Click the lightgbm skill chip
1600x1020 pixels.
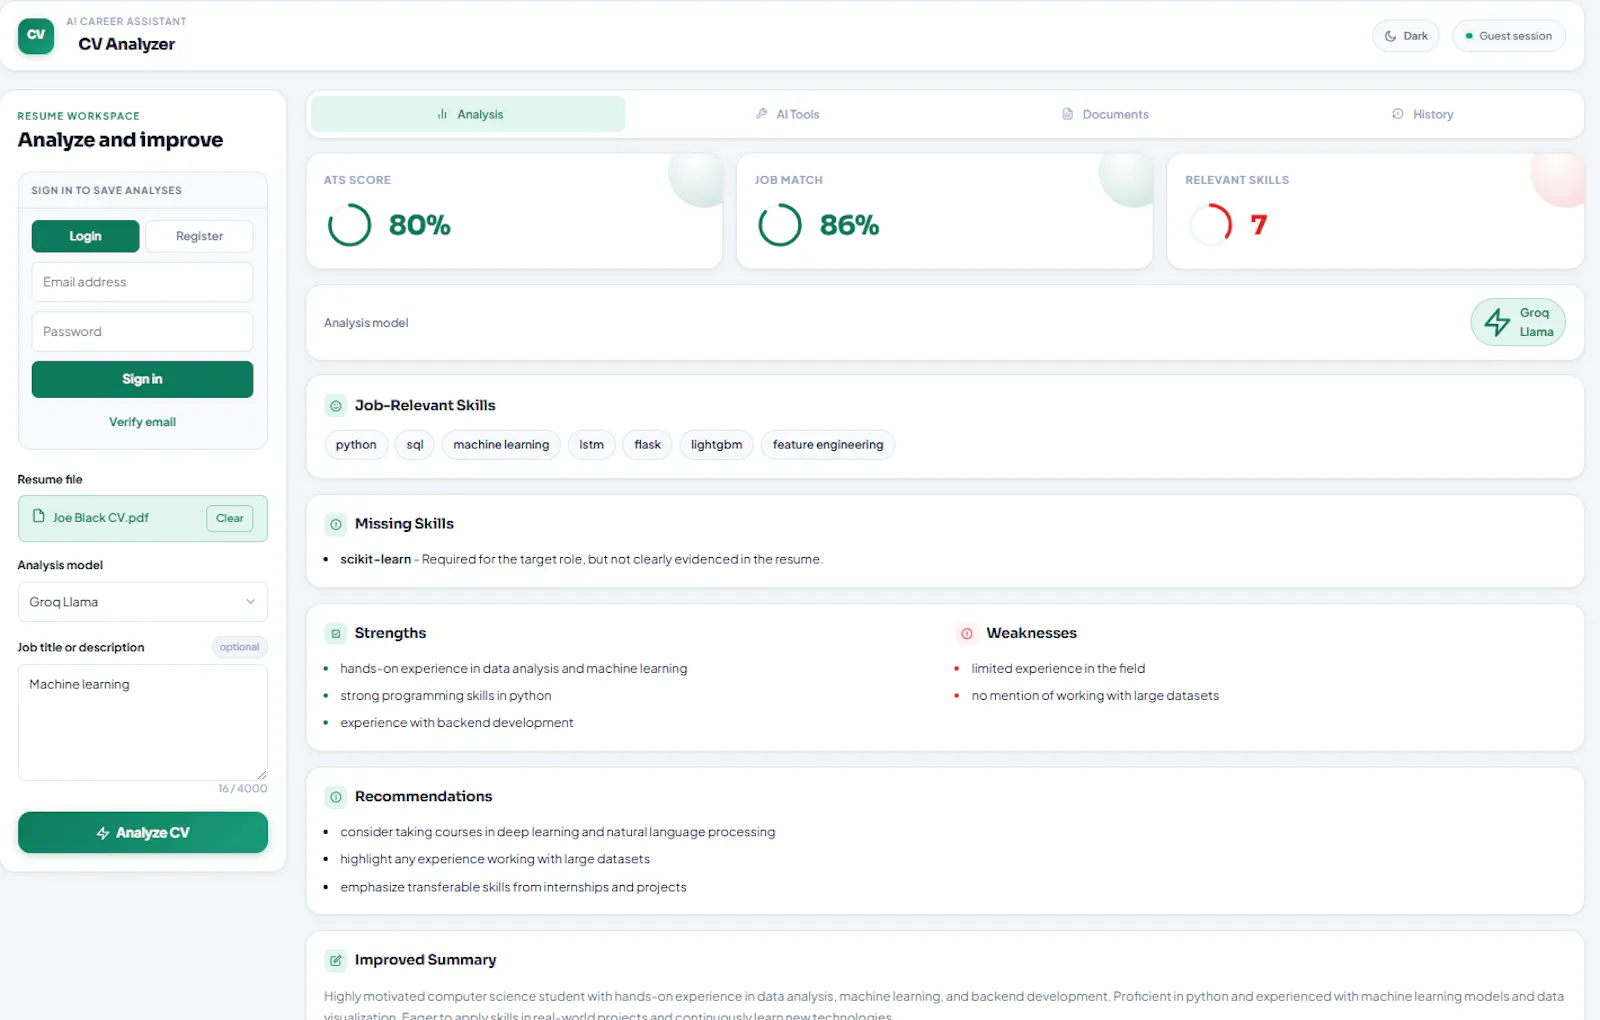coord(716,444)
